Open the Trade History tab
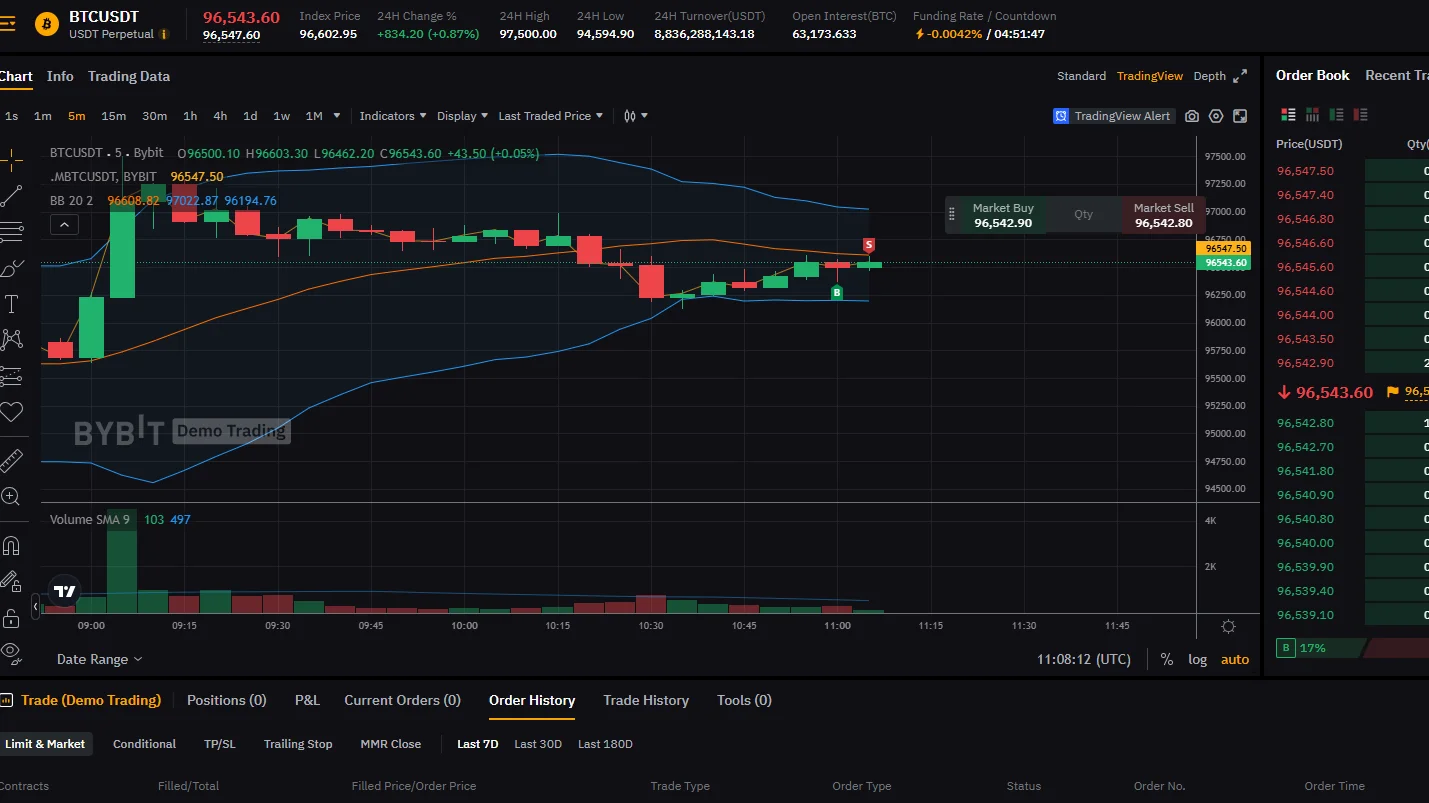The width and height of the screenshot is (1429, 803). coord(646,700)
